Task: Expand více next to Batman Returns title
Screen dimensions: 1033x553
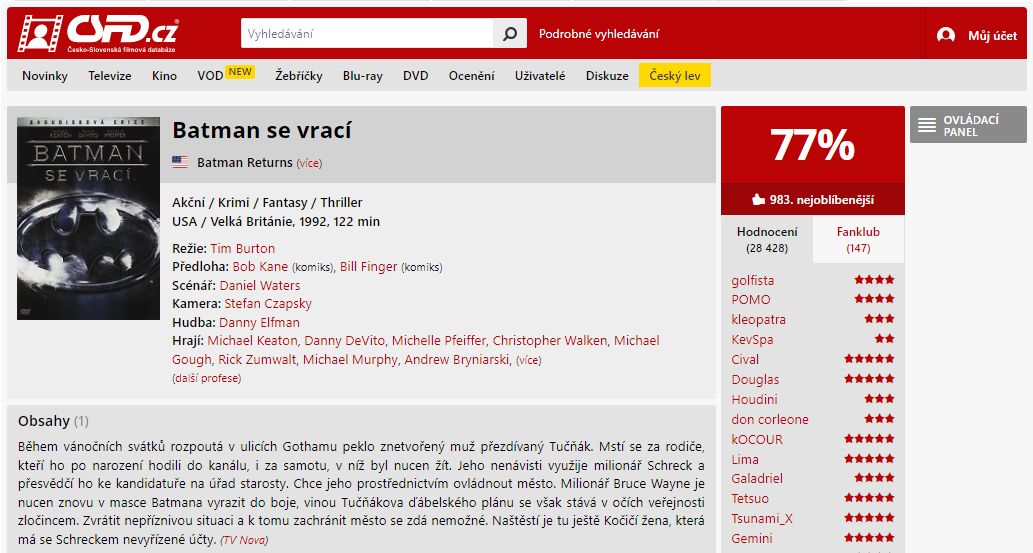Action: point(309,163)
